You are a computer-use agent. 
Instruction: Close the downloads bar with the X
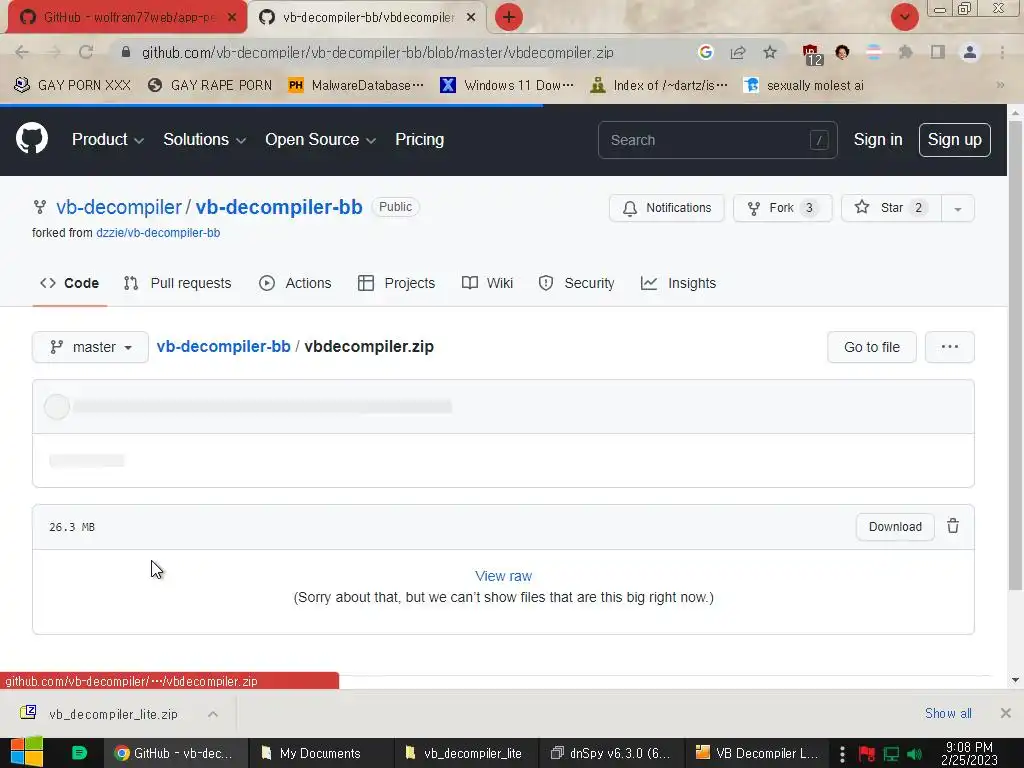(1006, 713)
